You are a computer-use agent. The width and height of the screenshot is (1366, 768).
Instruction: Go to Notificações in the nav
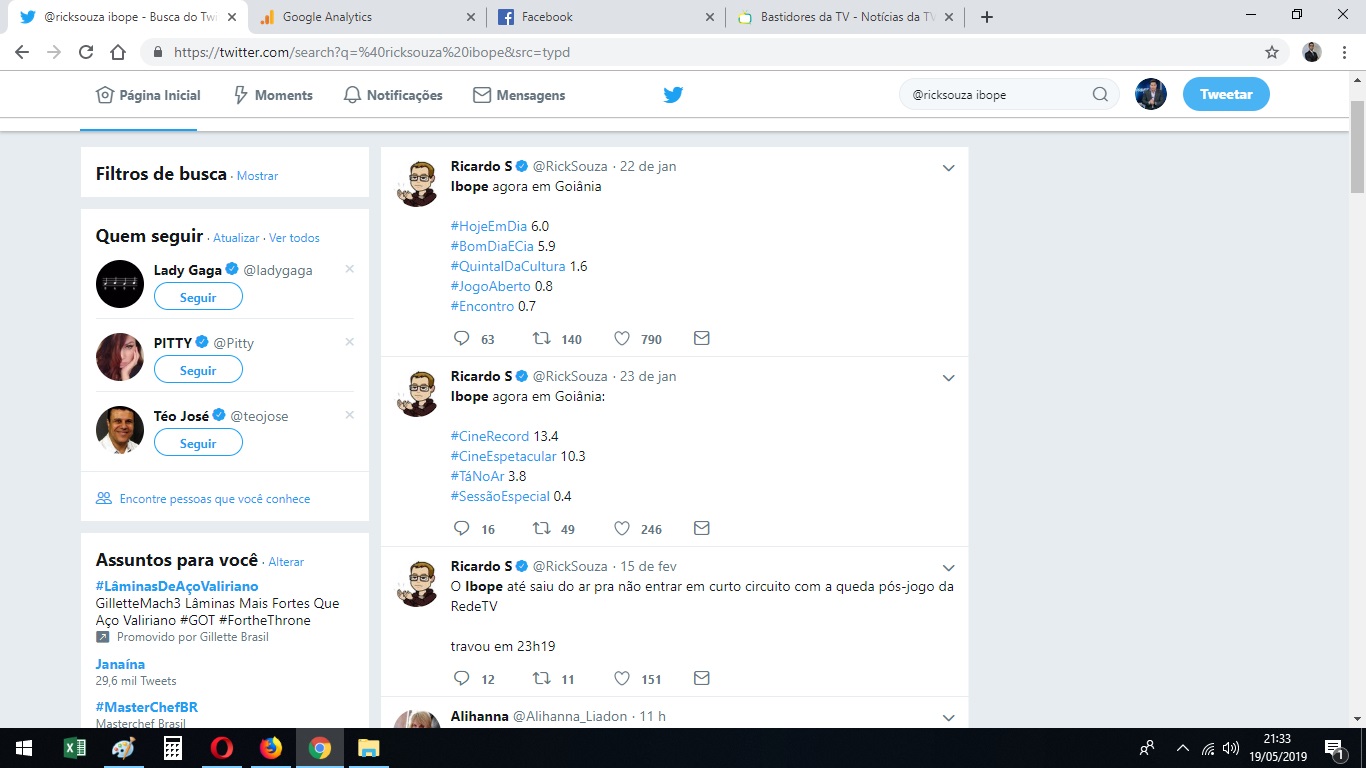coord(393,95)
